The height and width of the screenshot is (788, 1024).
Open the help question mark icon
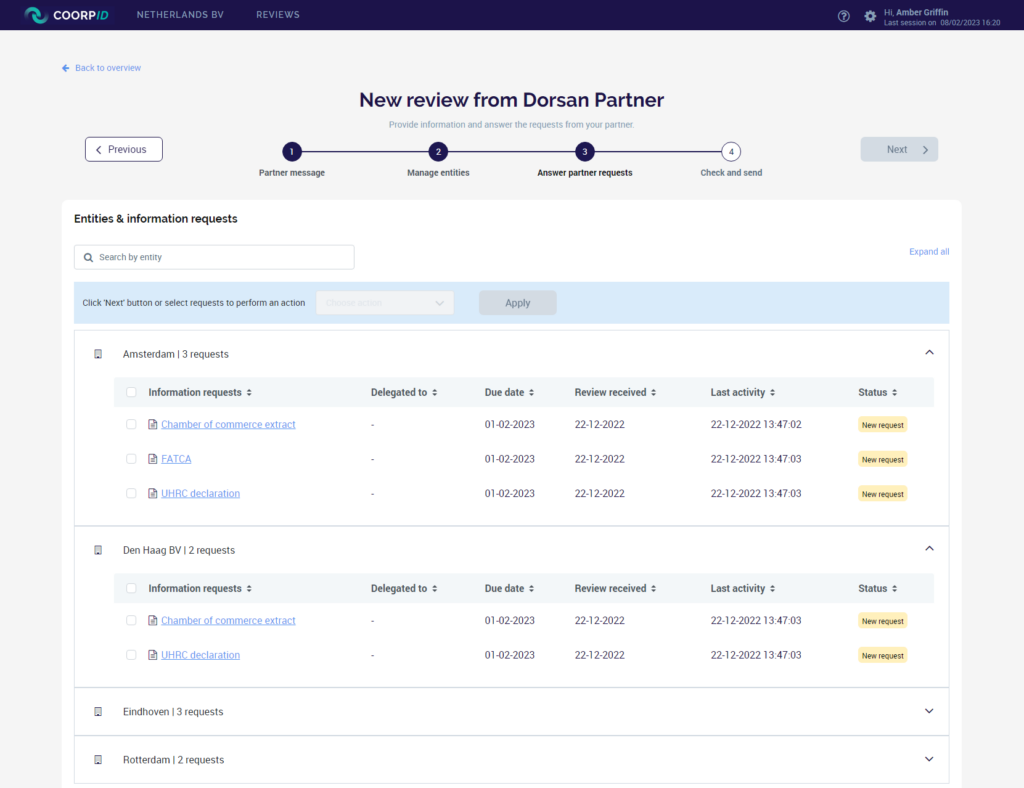coord(844,16)
